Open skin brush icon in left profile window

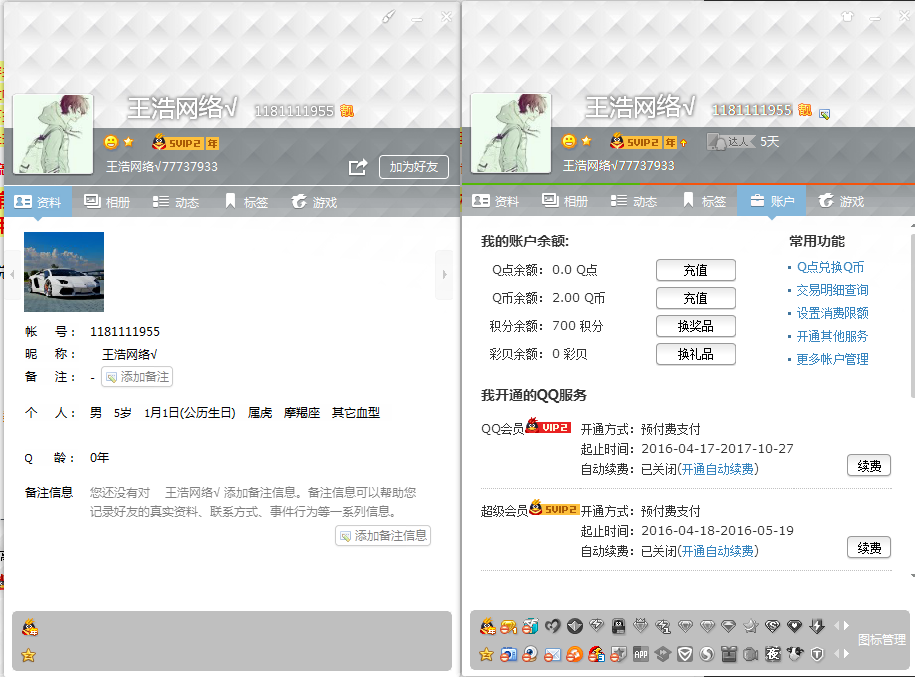click(388, 17)
